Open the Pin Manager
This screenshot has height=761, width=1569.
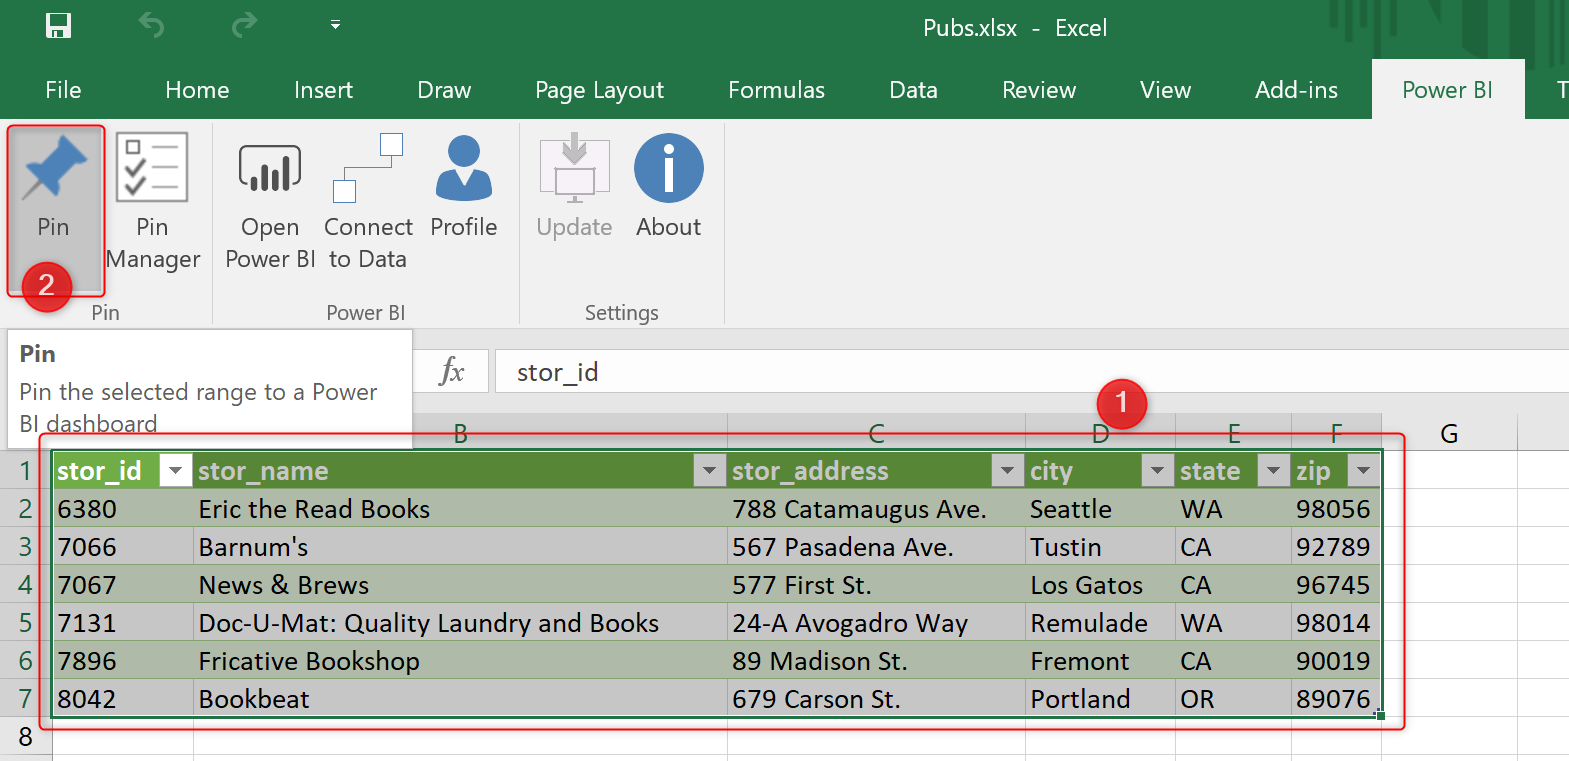152,203
